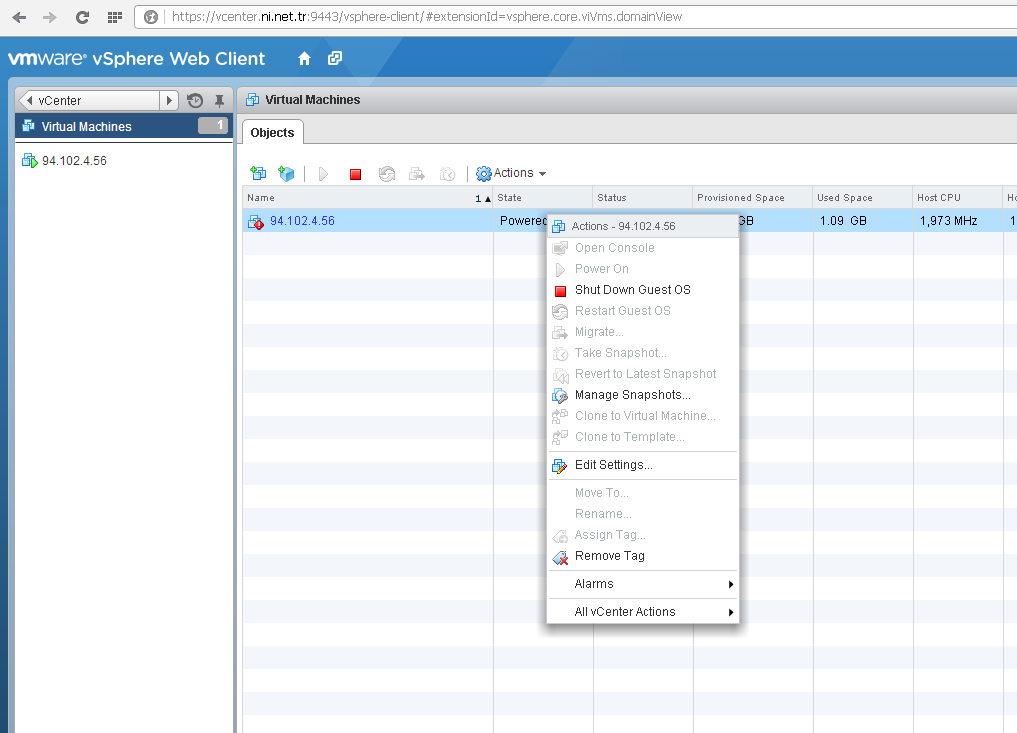Open the vSphere window switcher icon beside Home

(335, 58)
